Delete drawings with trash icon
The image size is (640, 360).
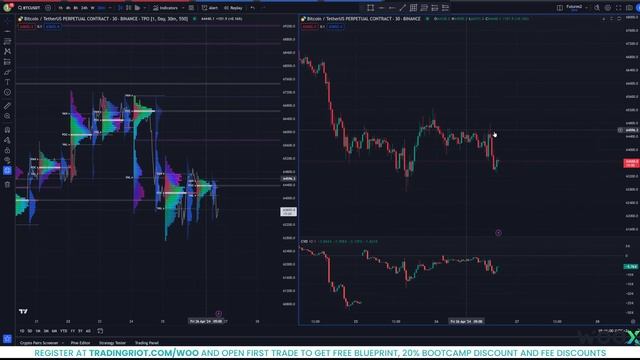(7, 184)
